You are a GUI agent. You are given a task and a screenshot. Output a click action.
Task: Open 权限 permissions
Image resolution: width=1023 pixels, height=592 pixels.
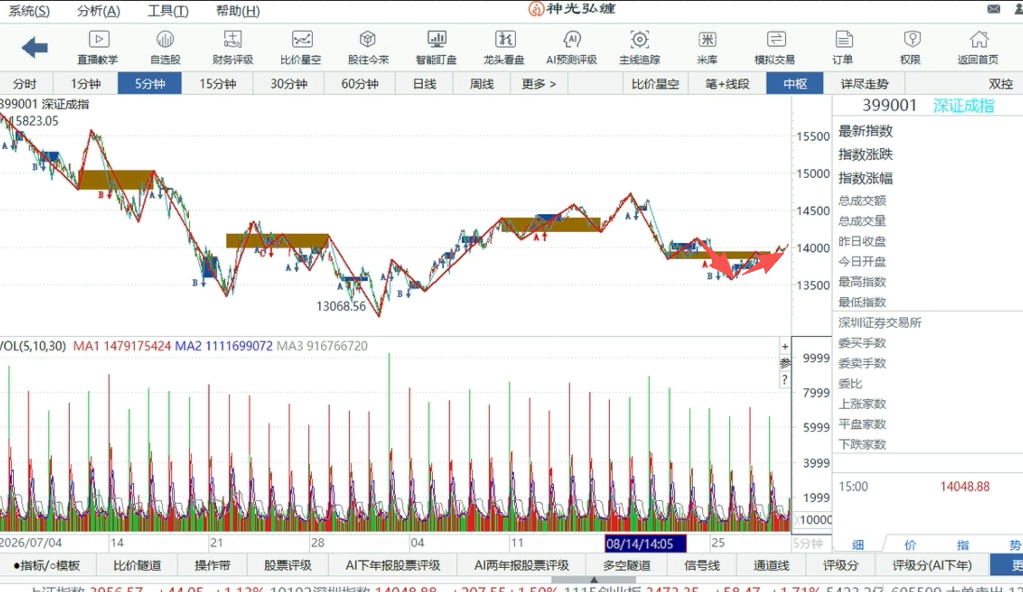pyautogui.click(x=911, y=48)
